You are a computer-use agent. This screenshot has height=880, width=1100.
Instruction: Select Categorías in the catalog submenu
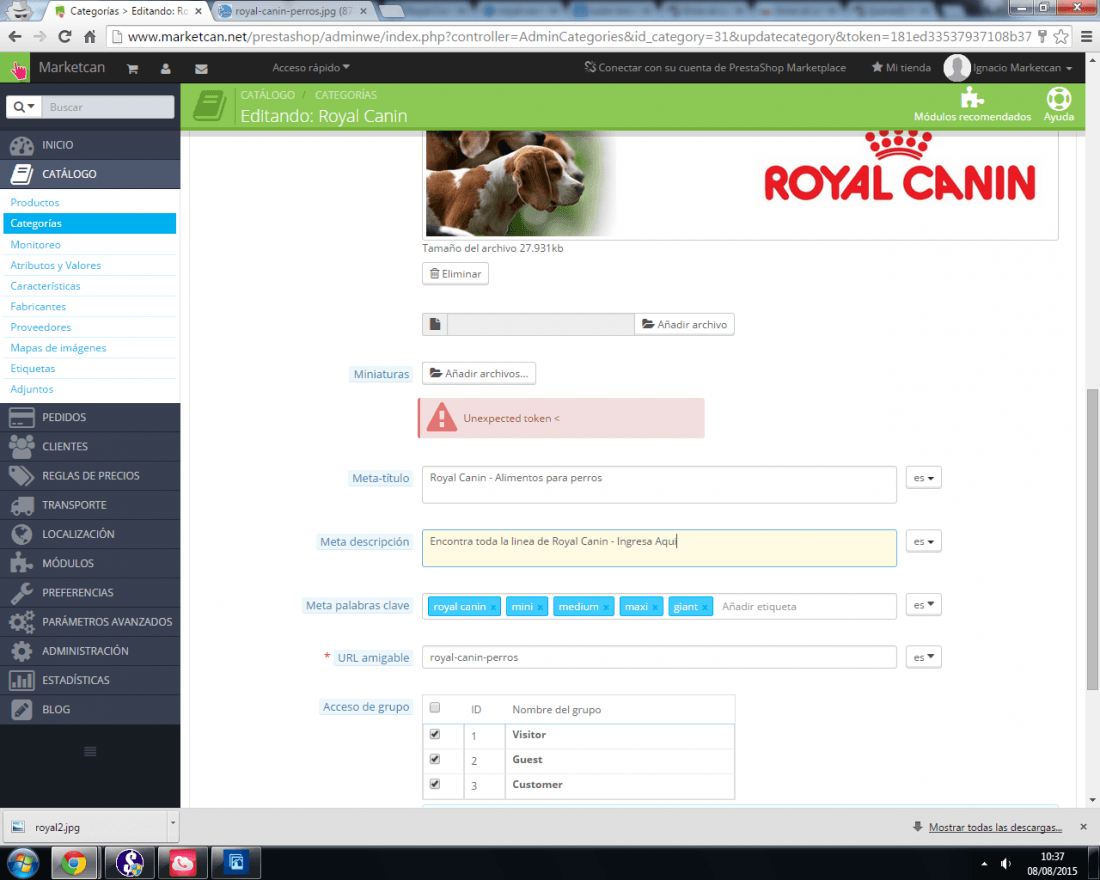[90, 223]
